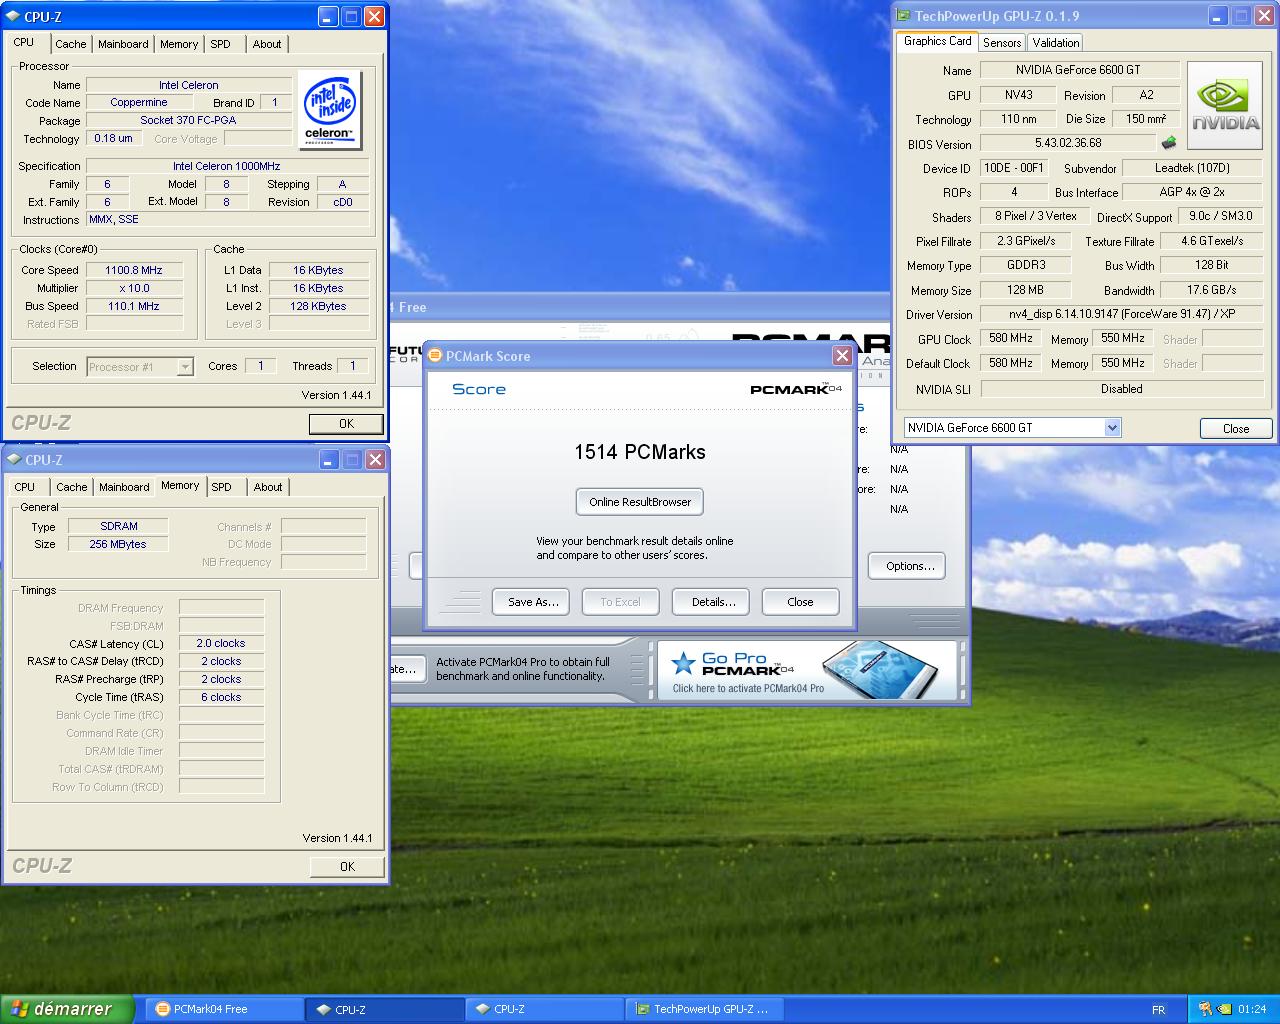Image resolution: width=1280 pixels, height=1024 pixels.
Task: Click the NVIDIA logo in GPU-Z
Action: click(x=1225, y=106)
